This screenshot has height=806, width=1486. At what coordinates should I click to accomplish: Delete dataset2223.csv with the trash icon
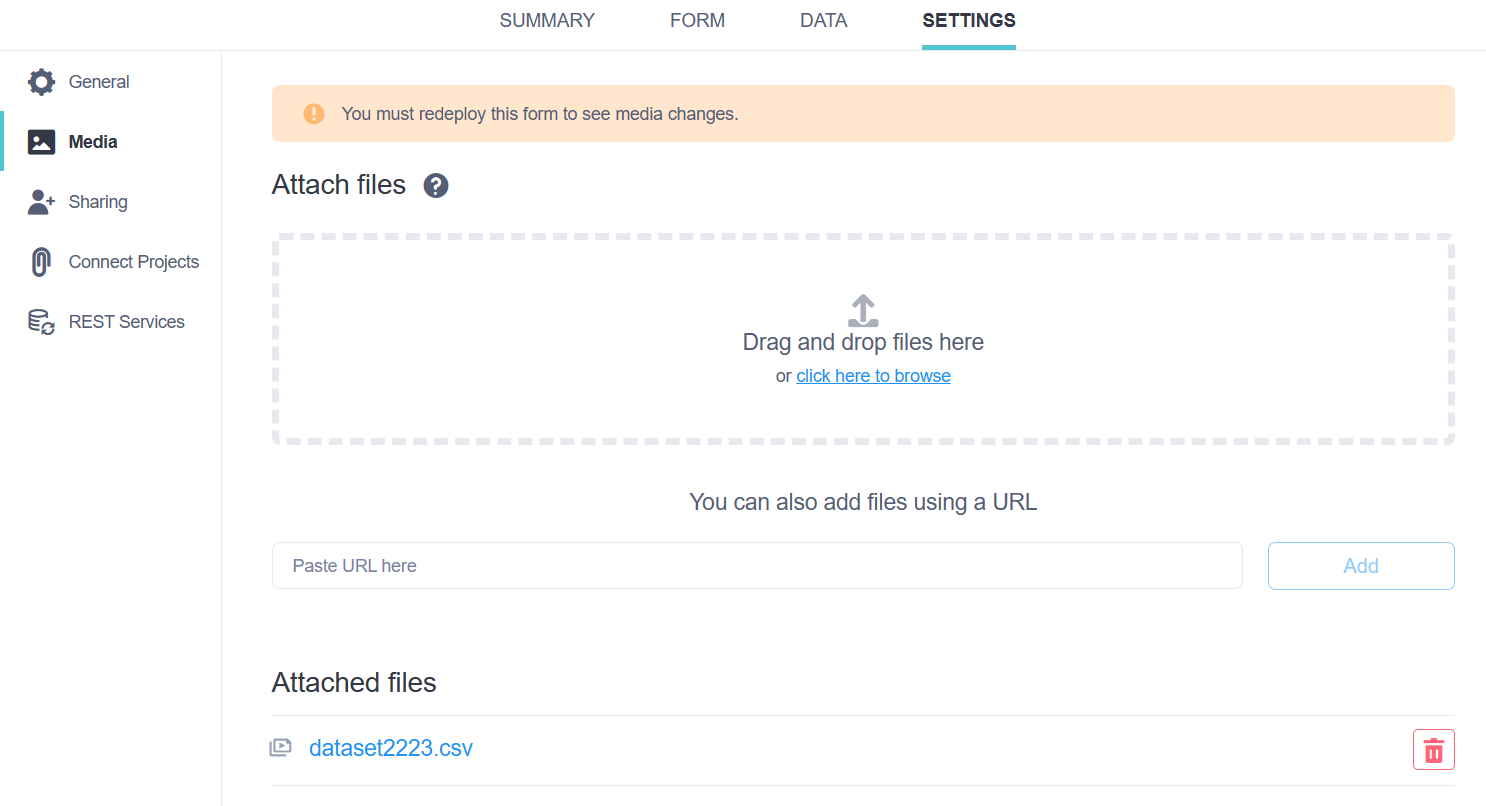pos(1433,749)
